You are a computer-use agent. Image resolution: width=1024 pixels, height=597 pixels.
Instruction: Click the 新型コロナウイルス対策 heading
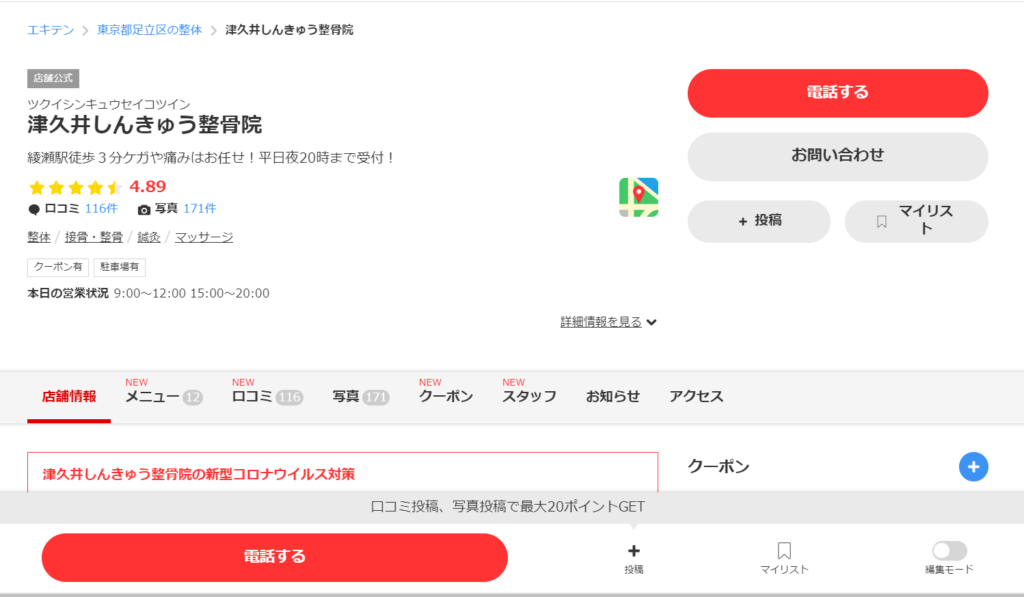click(199, 474)
